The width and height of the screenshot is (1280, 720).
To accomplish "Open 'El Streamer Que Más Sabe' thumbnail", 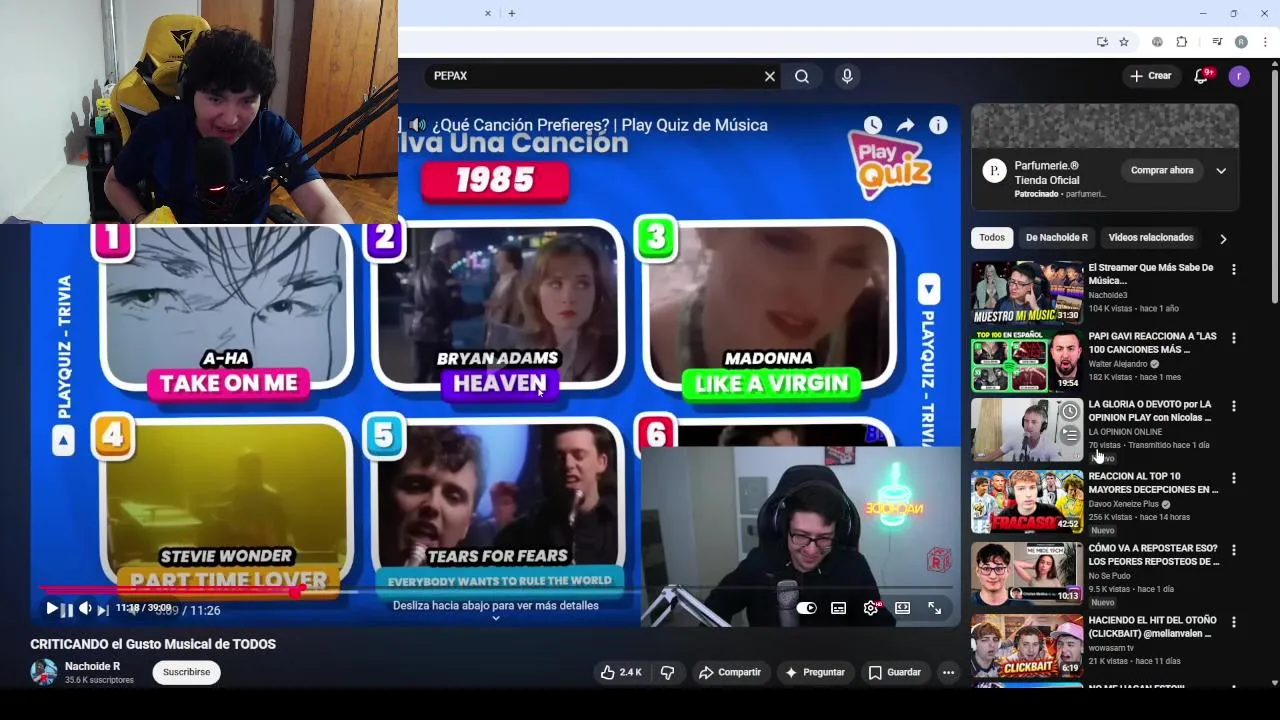I will point(1027,292).
